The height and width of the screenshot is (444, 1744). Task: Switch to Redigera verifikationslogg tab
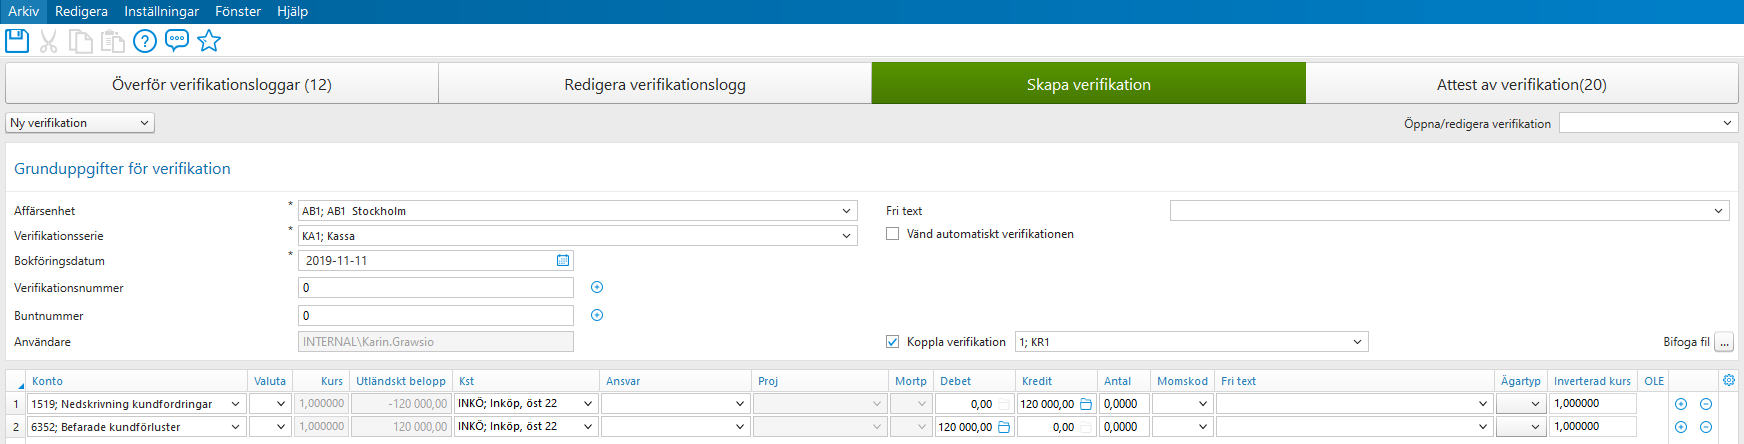tap(655, 84)
